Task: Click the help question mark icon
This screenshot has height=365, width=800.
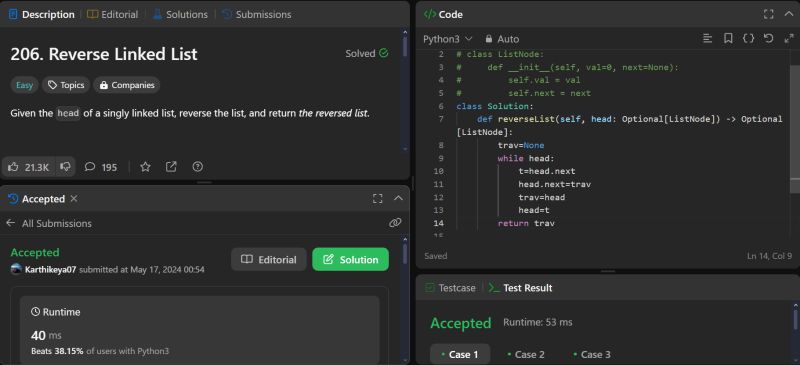Action: [197, 166]
